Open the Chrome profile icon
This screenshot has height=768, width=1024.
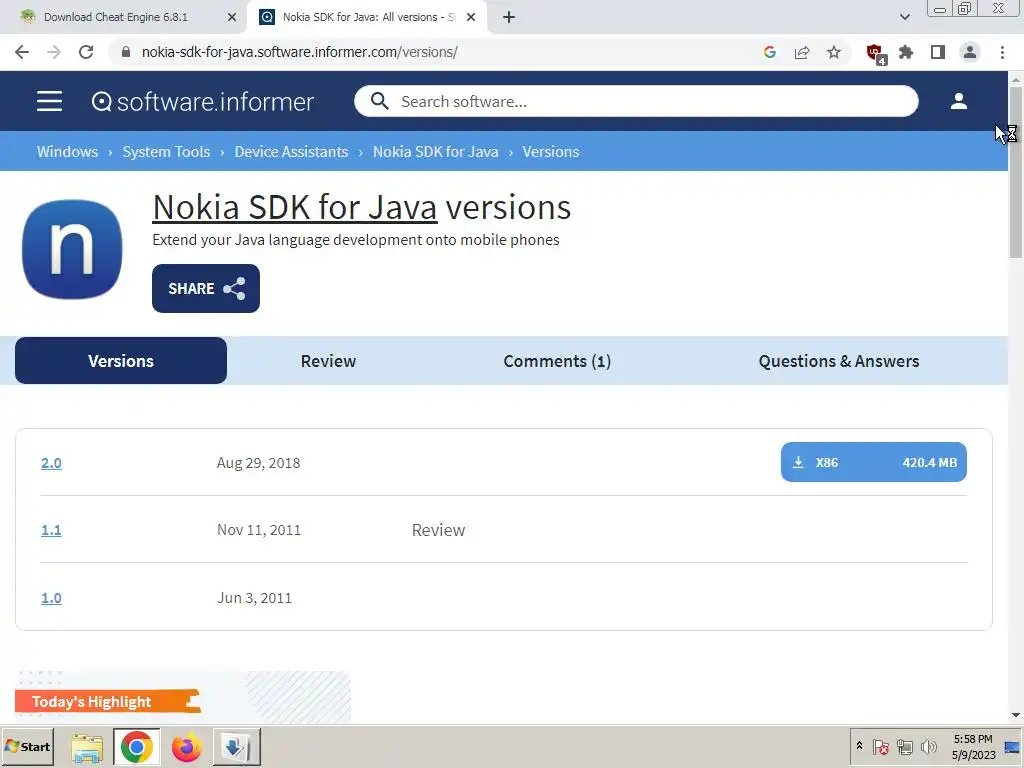[x=970, y=52]
